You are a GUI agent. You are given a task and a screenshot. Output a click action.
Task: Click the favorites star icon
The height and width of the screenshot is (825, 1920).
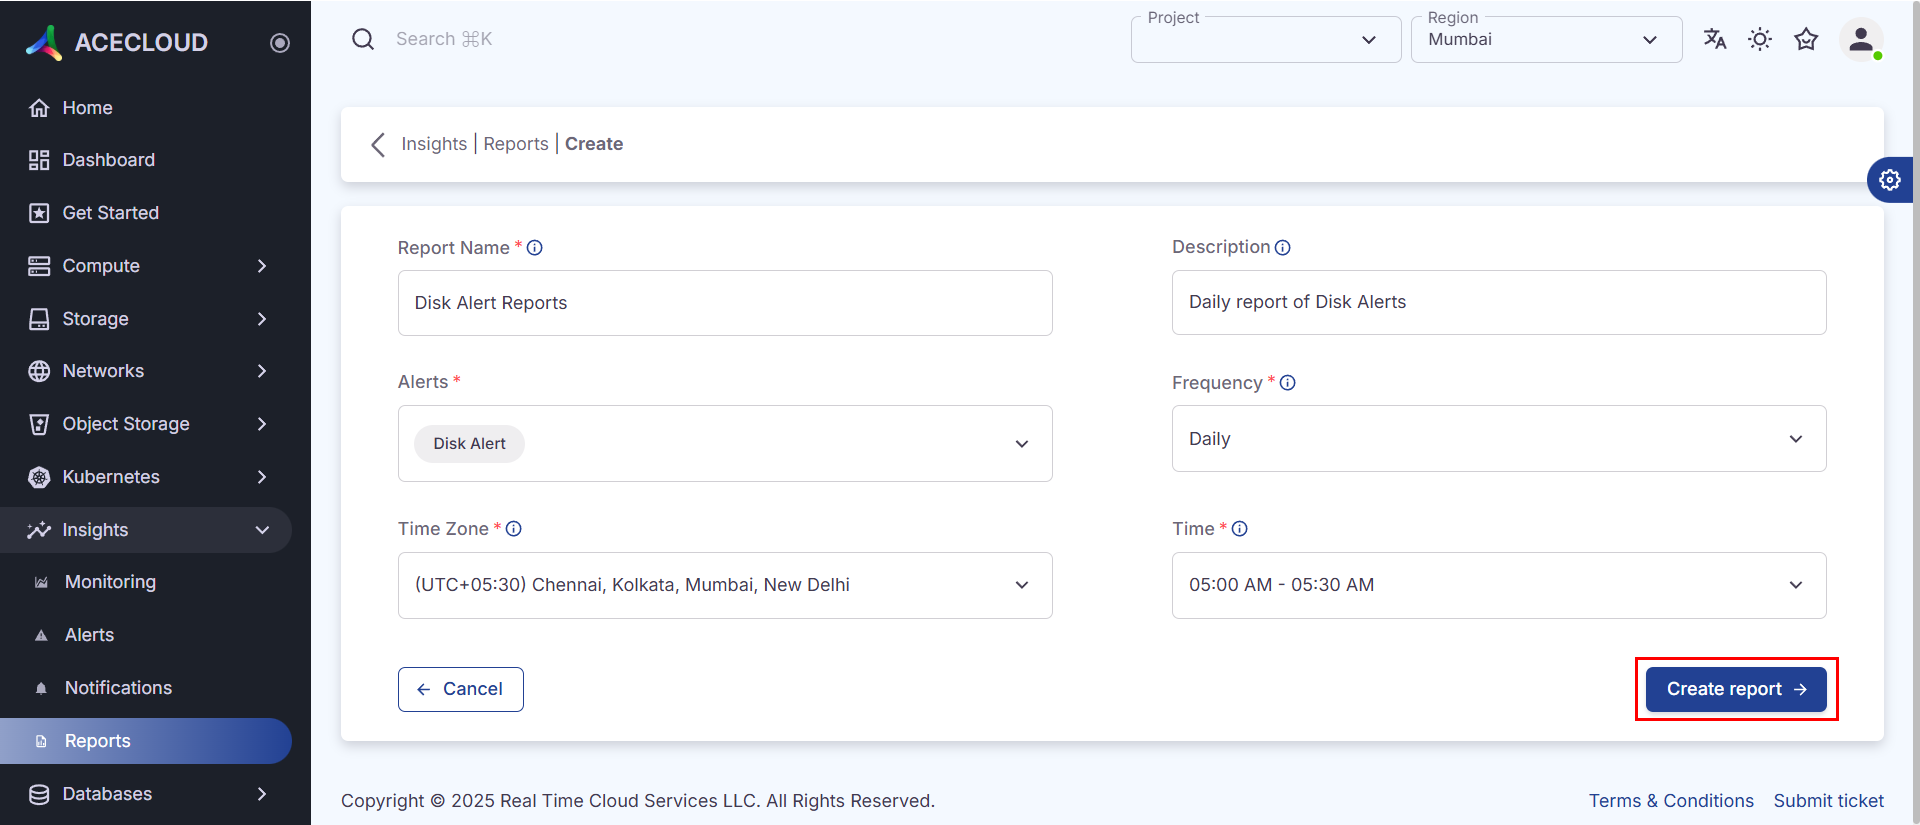click(1806, 39)
